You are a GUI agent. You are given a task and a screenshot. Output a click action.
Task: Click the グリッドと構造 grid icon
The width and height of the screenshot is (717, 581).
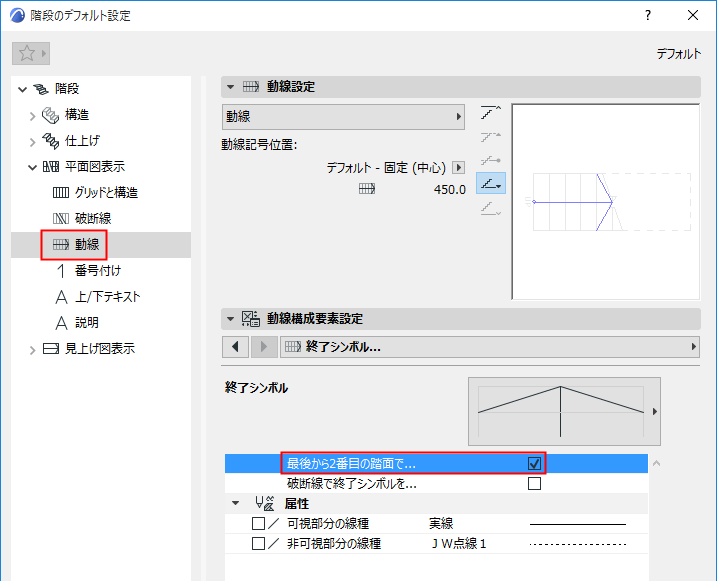61,192
